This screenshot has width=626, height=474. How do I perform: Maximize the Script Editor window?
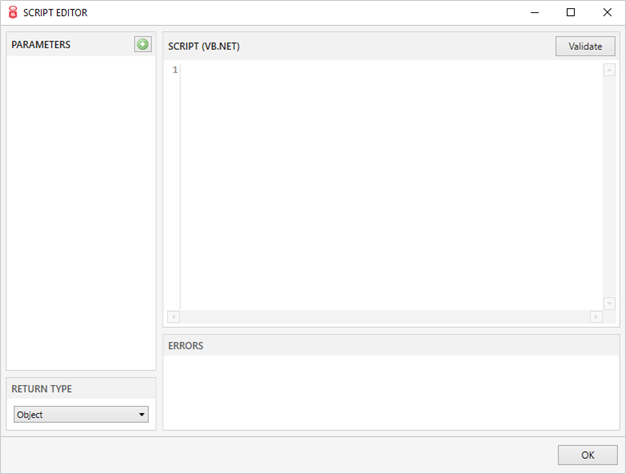coord(570,12)
